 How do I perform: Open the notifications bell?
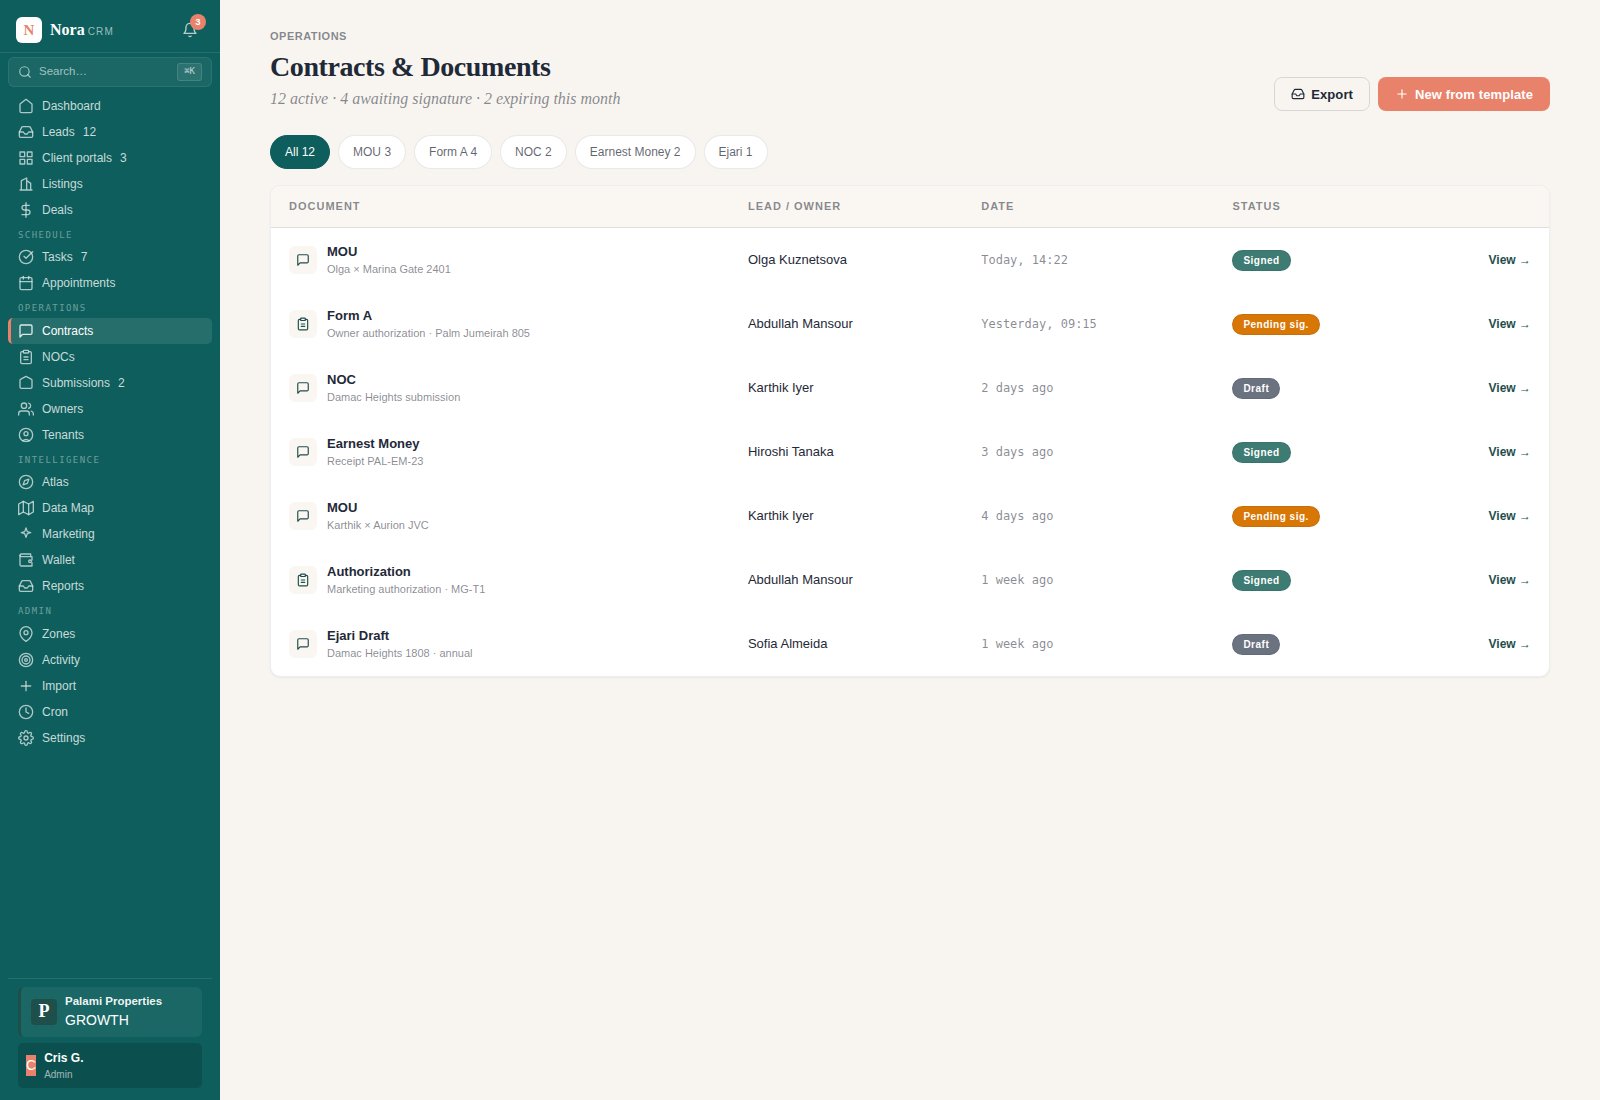click(x=190, y=30)
